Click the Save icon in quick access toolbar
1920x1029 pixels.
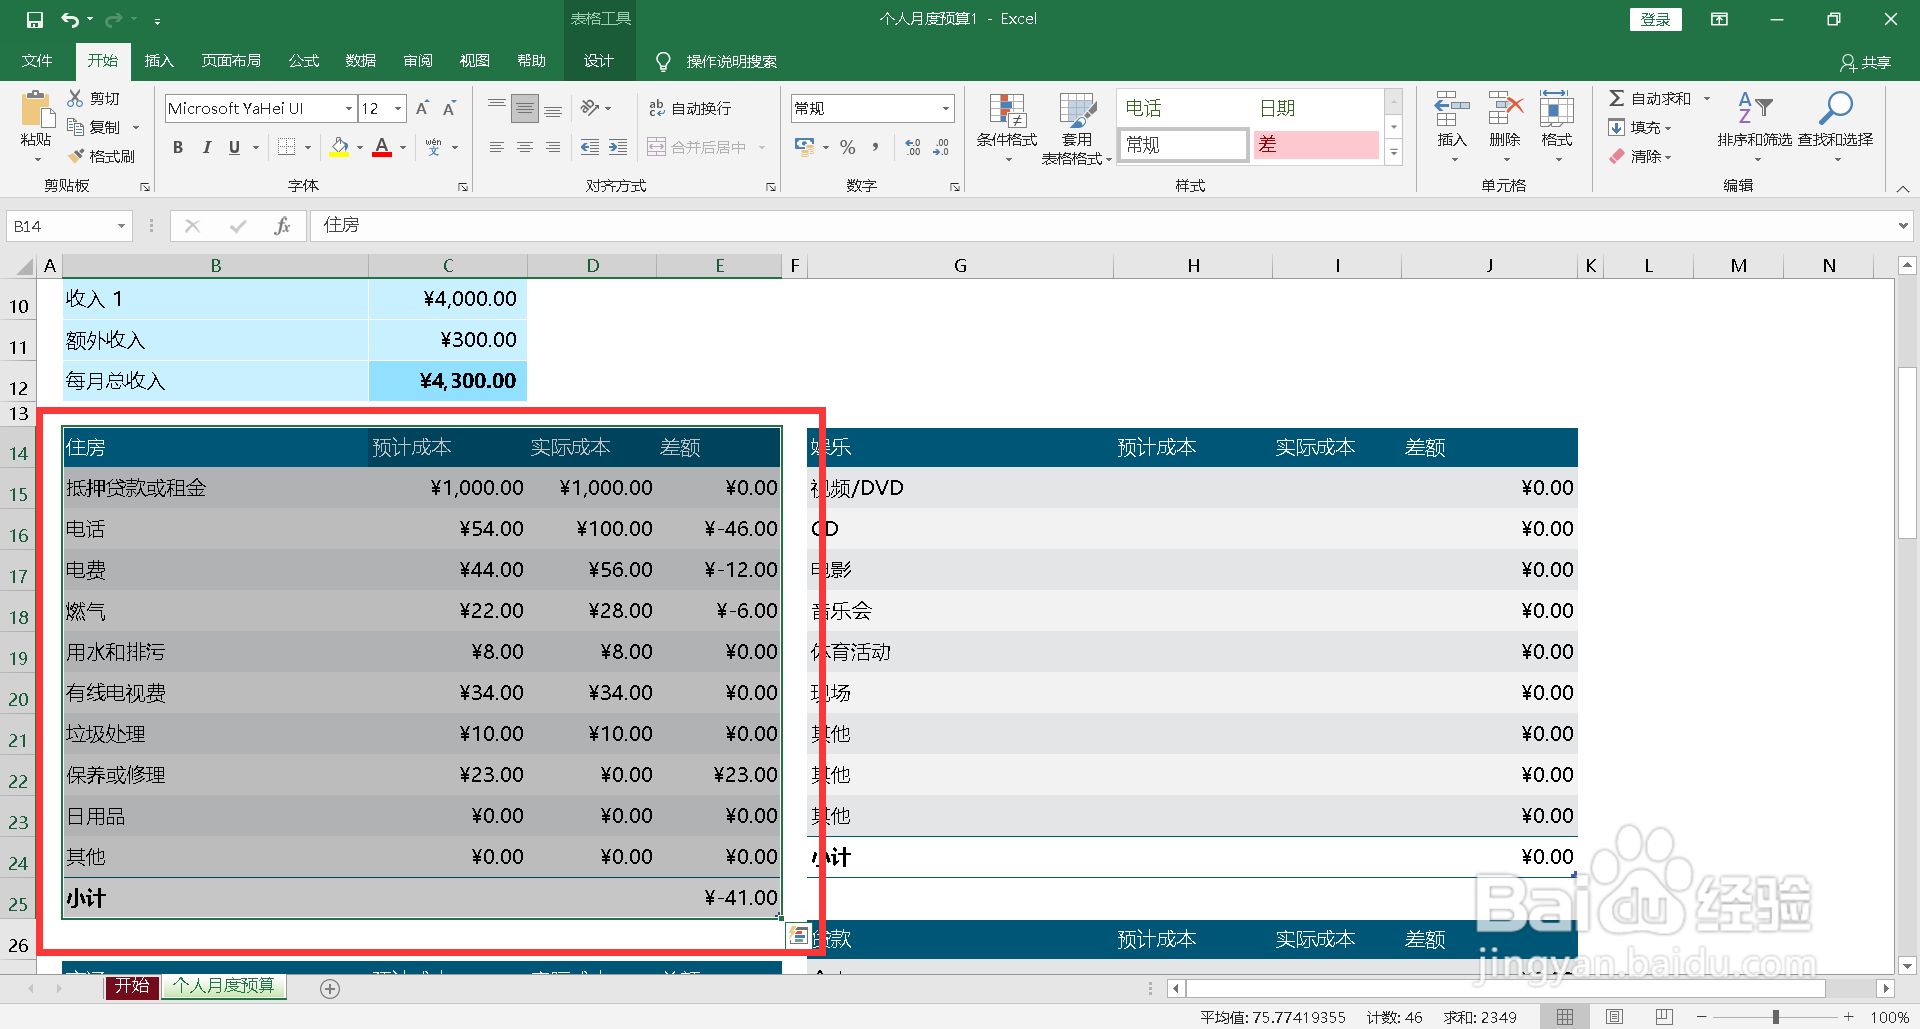35,19
